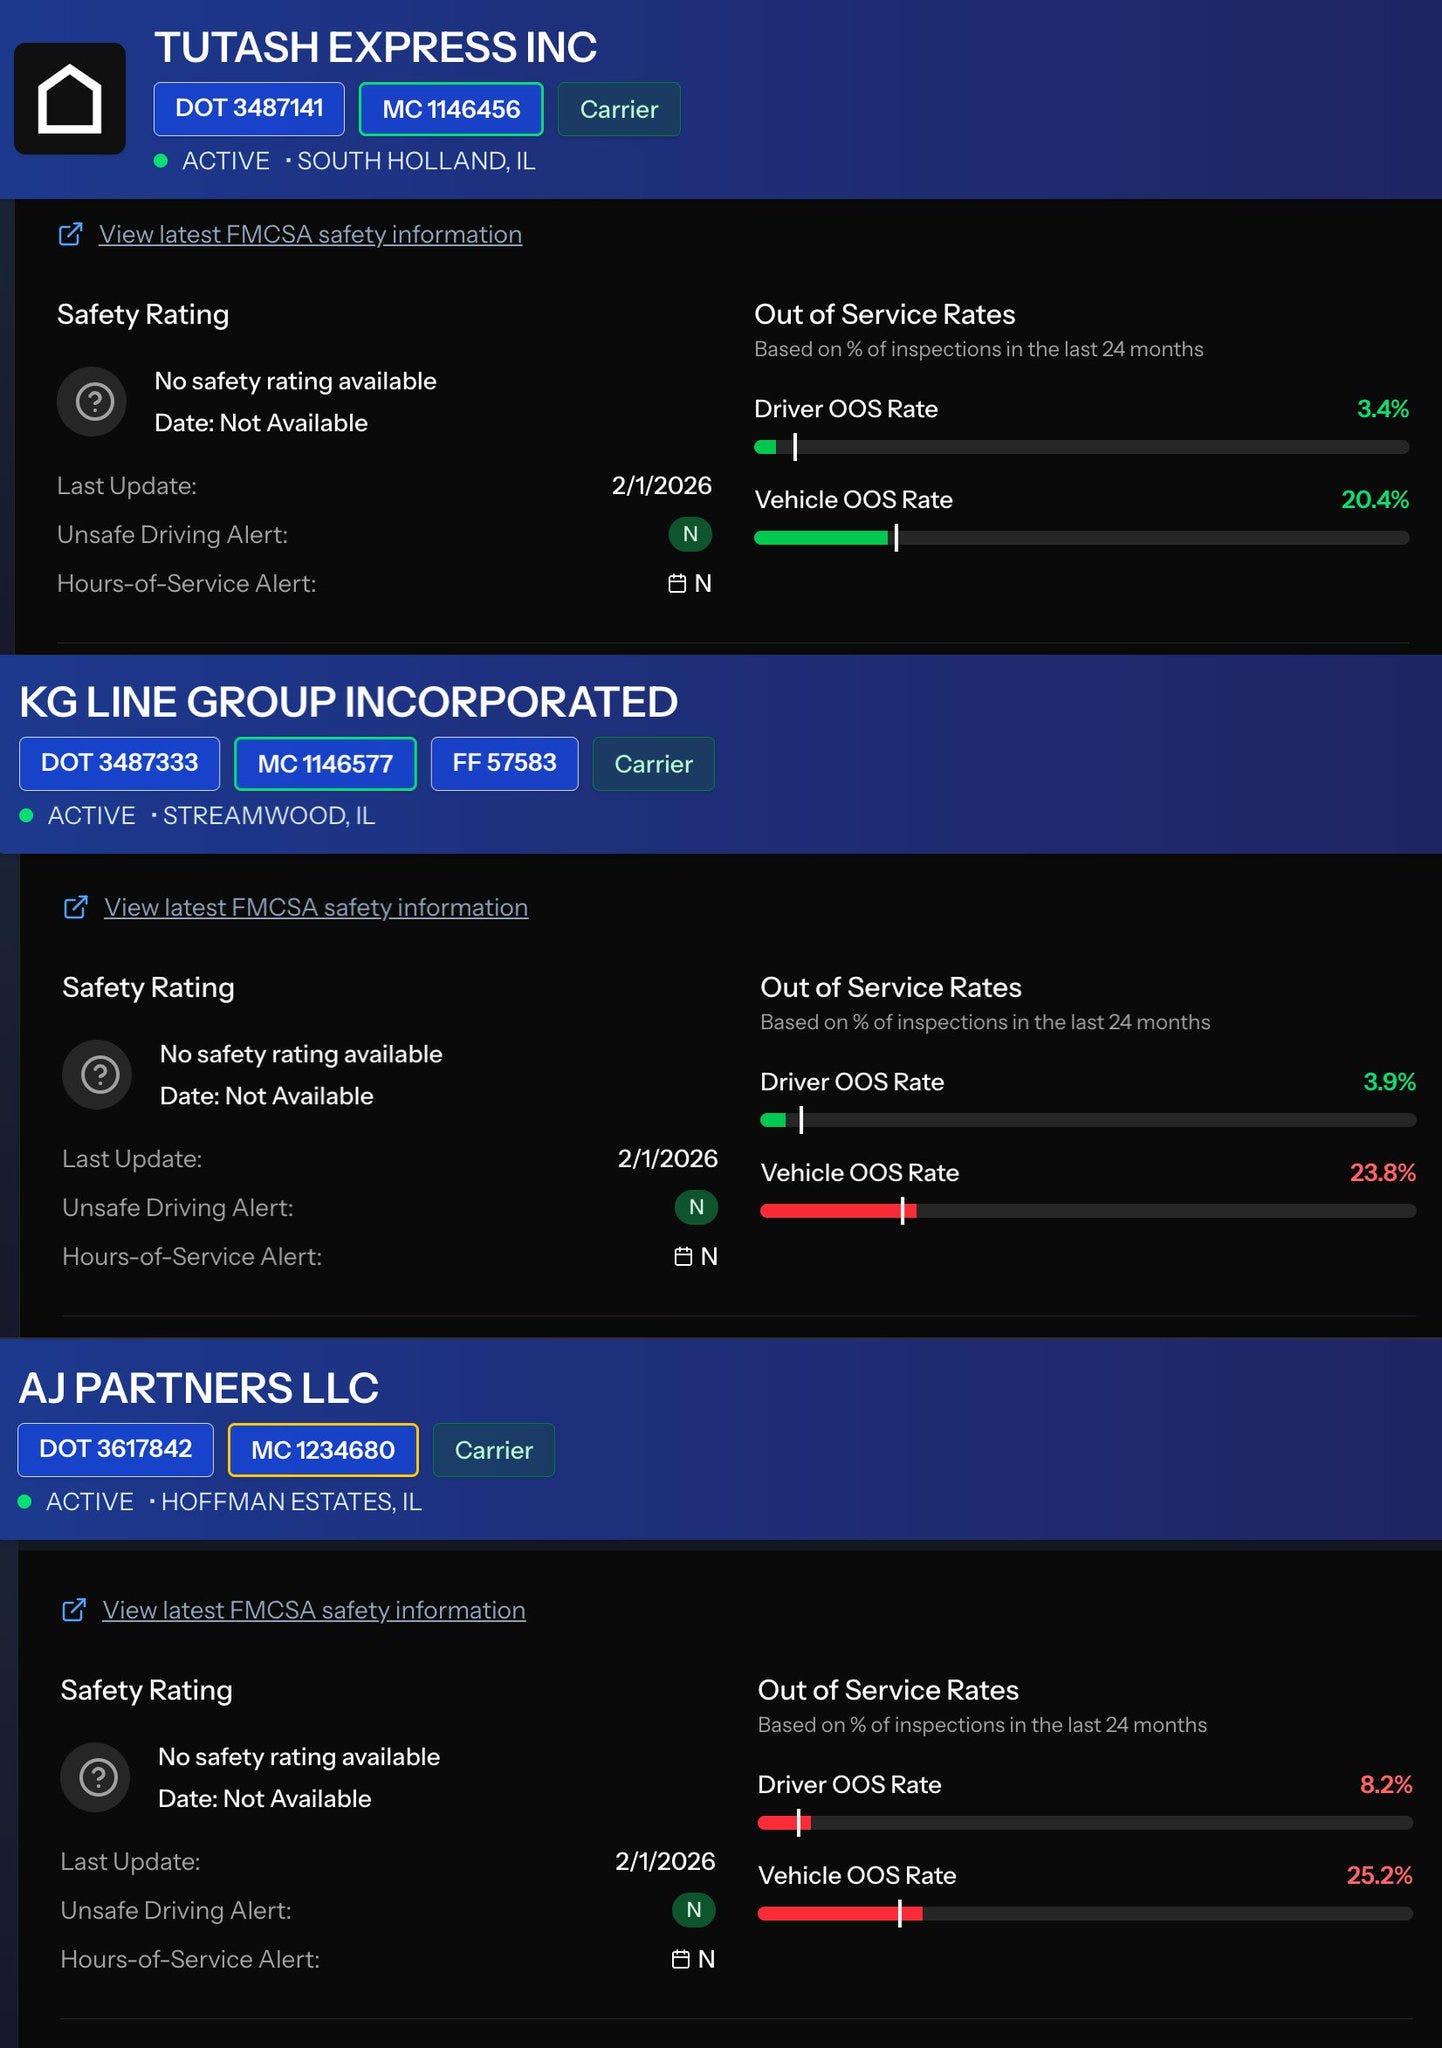Image resolution: width=1442 pixels, height=2048 pixels.
Task: Click the 25.2% vehicle OOS value
Action: 1379,1876
